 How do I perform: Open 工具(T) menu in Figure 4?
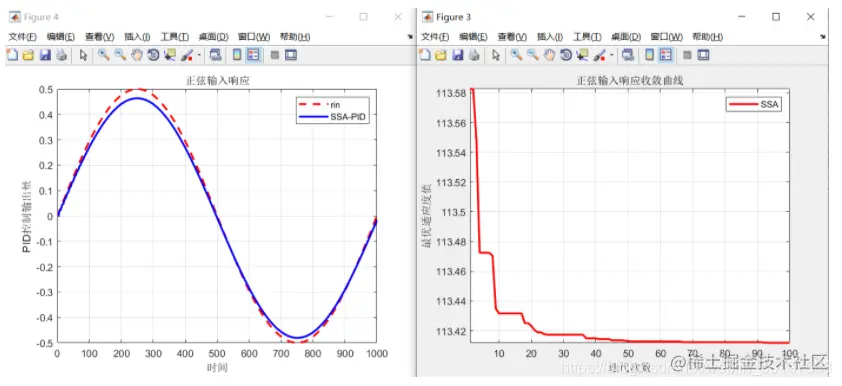175,37
